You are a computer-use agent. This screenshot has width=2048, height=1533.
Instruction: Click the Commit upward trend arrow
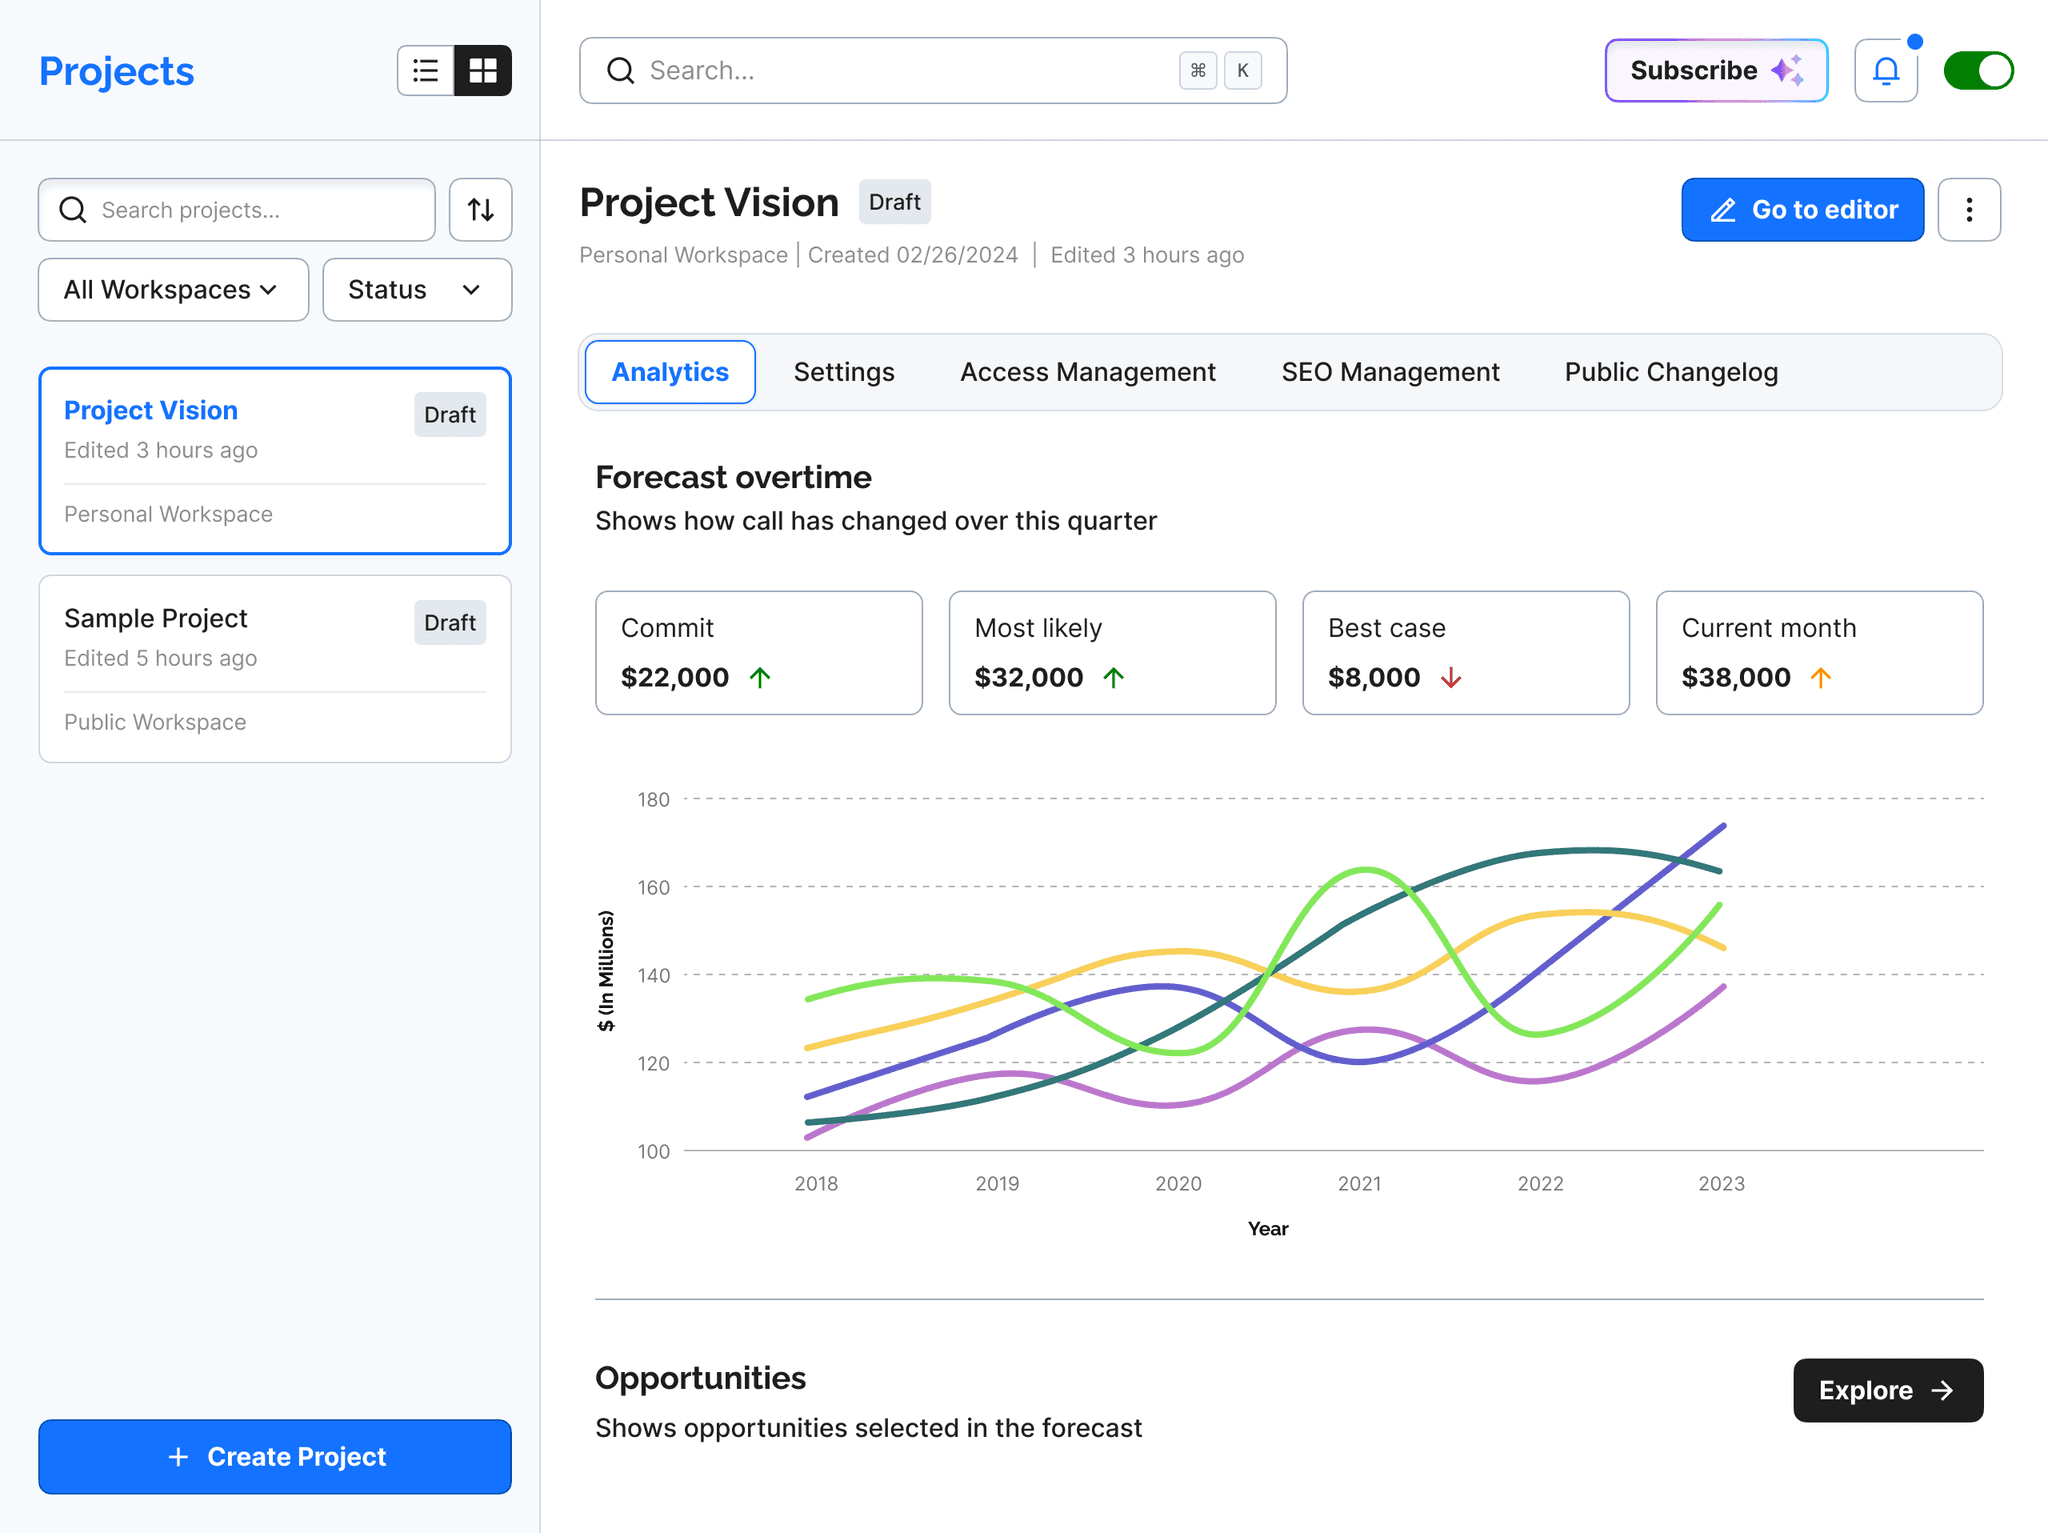pos(760,678)
